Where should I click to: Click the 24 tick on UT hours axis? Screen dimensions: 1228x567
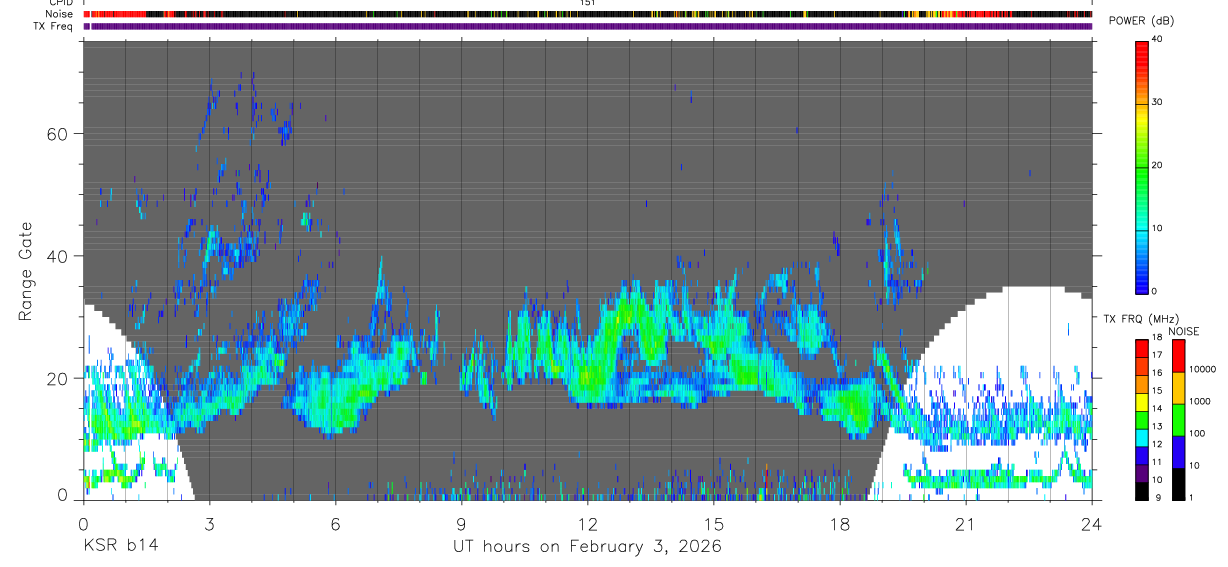coord(1092,523)
